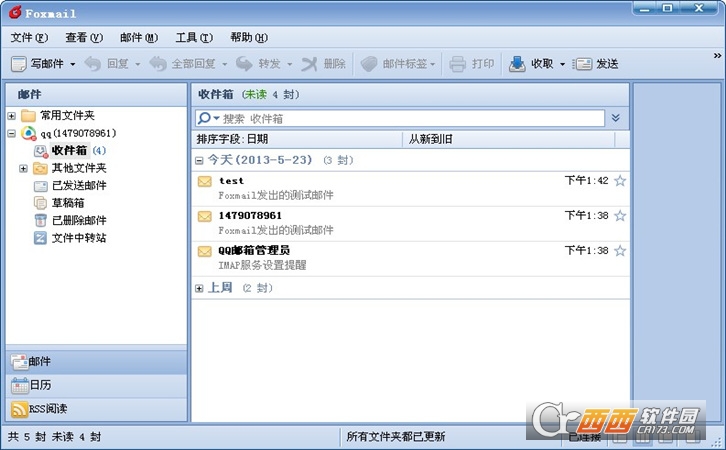The image size is (726, 450).
Task: Click the Reply All (全部回复) icon
Action: pyautogui.click(x=158, y=64)
